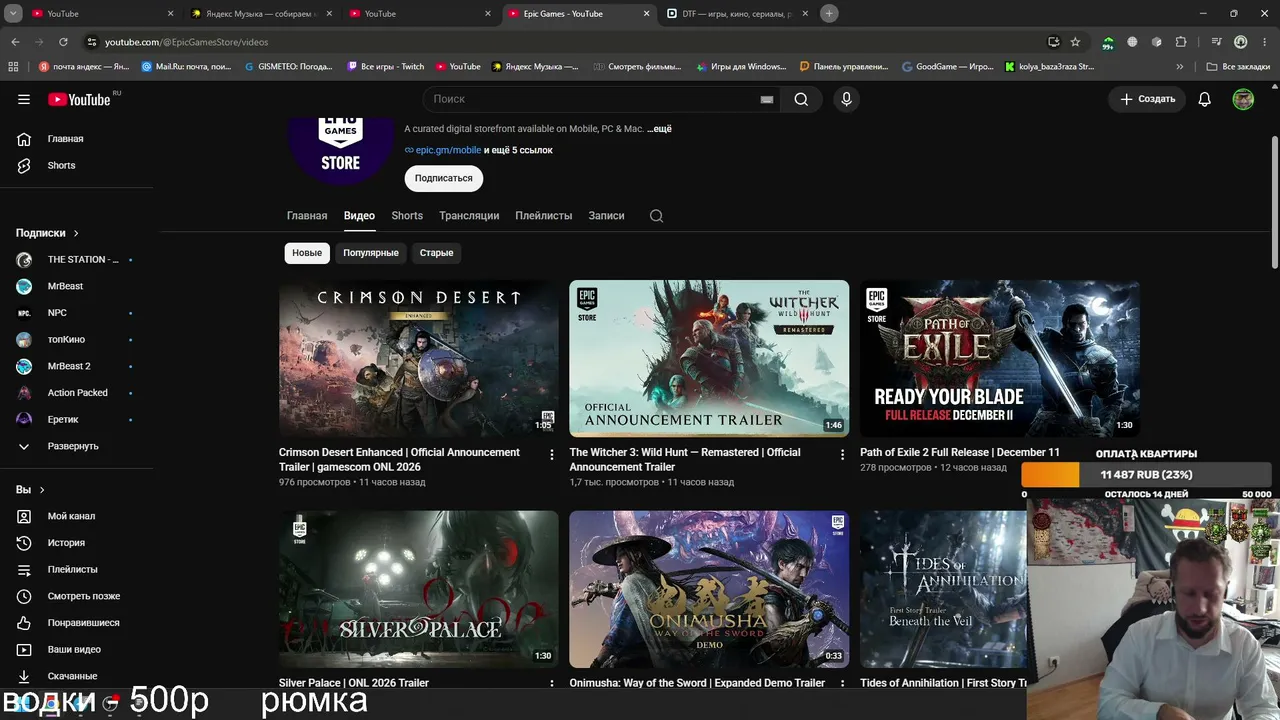Image resolution: width=1280 pixels, height=720 pixels.
Task: Open the Onimusha Expanded Demo Trailer title
Action: pos(697,683)
